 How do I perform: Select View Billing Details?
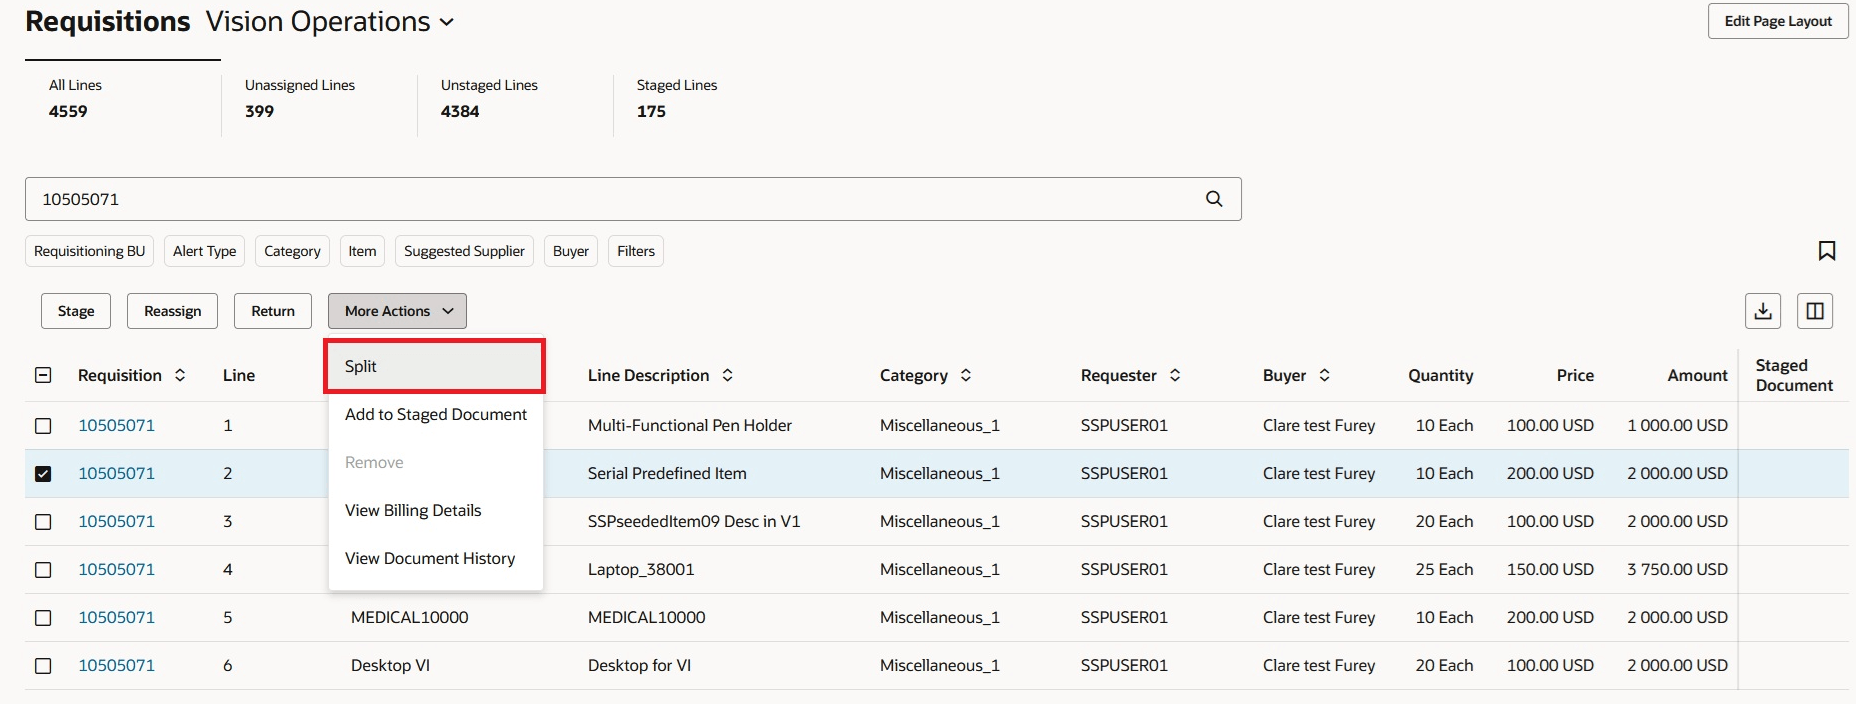(x=435, y=510)
